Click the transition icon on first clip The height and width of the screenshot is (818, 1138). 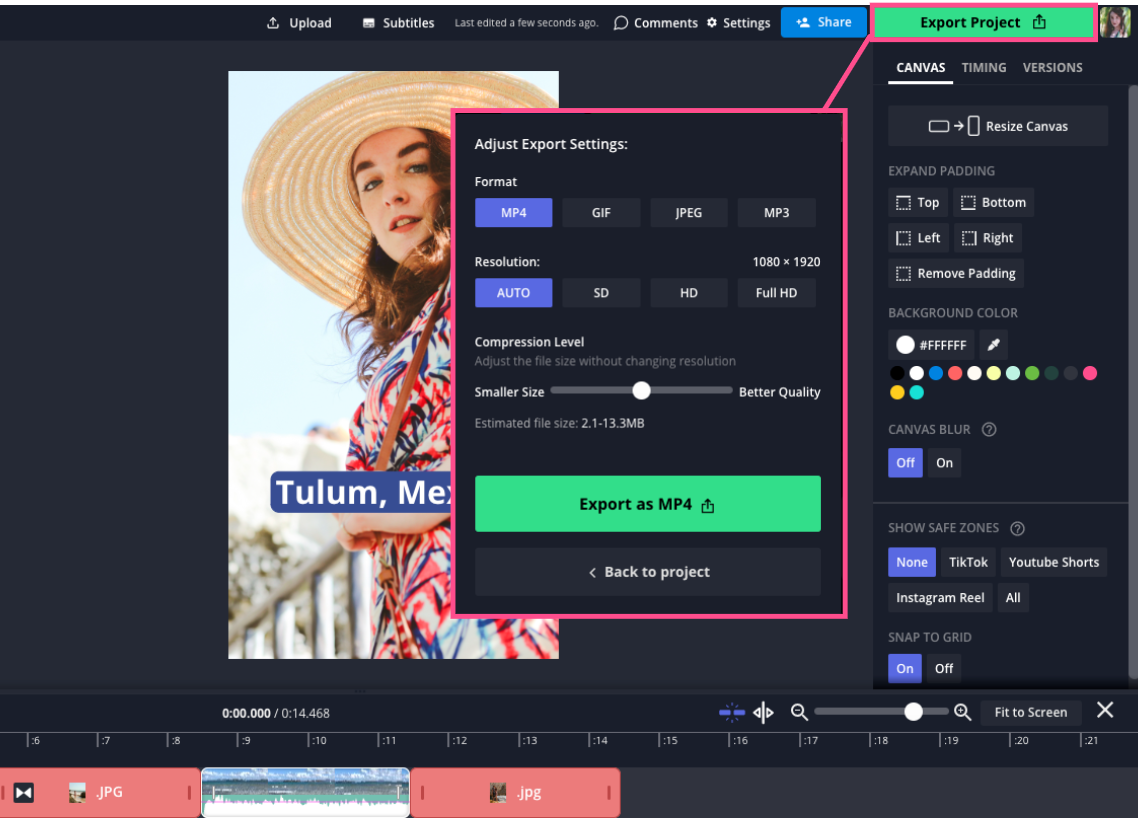[x=24, y=793]
